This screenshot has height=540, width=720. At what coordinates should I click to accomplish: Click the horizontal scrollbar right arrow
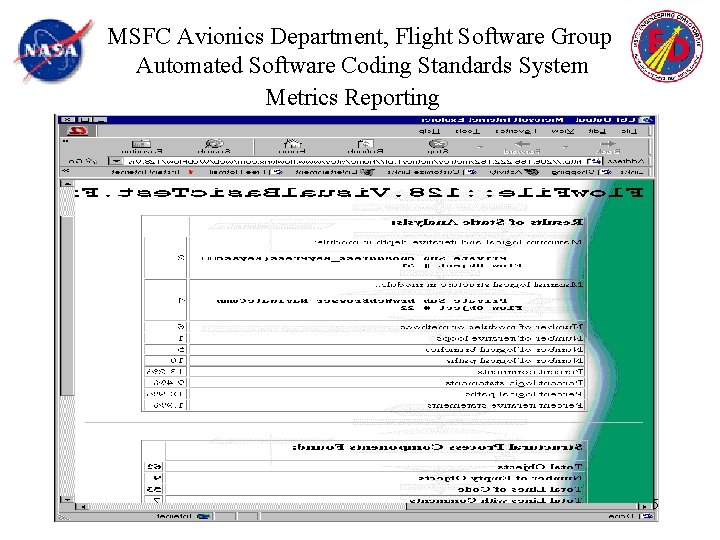coord(643,506)
